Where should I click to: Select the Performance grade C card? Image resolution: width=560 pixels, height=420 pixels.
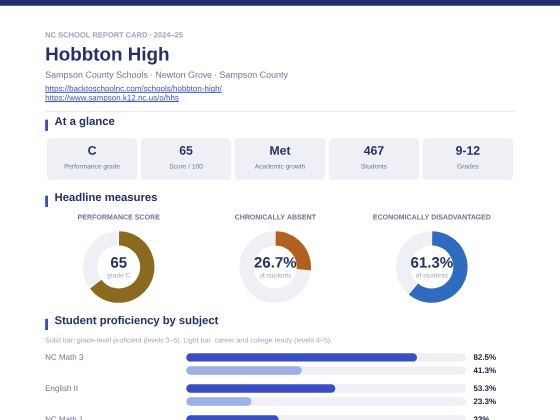tap(92, 159)
